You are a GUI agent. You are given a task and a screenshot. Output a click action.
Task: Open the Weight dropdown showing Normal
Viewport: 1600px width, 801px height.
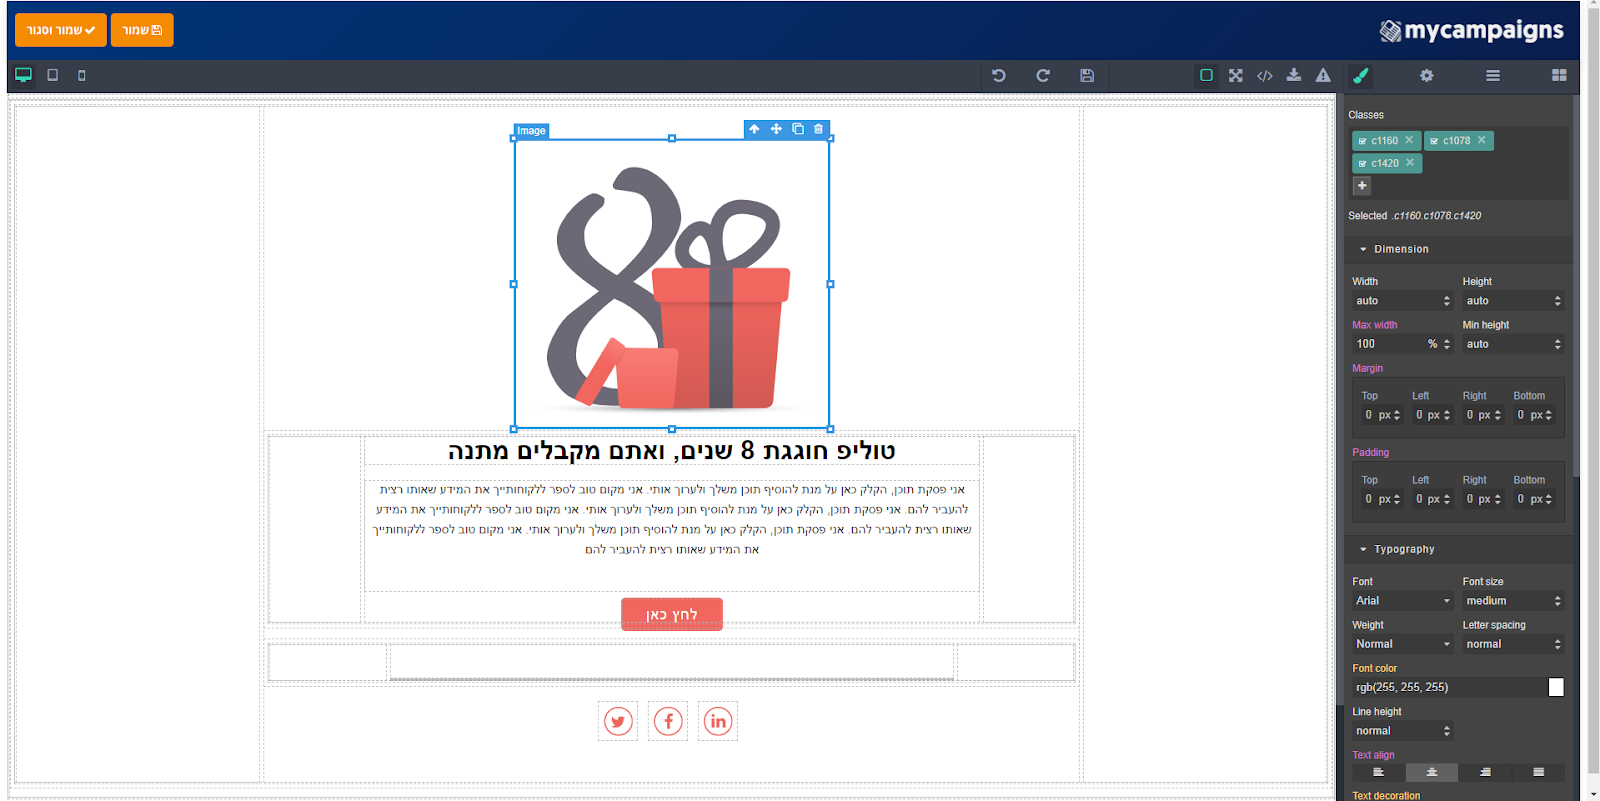pyautogui.click(x=1402, y=644)
